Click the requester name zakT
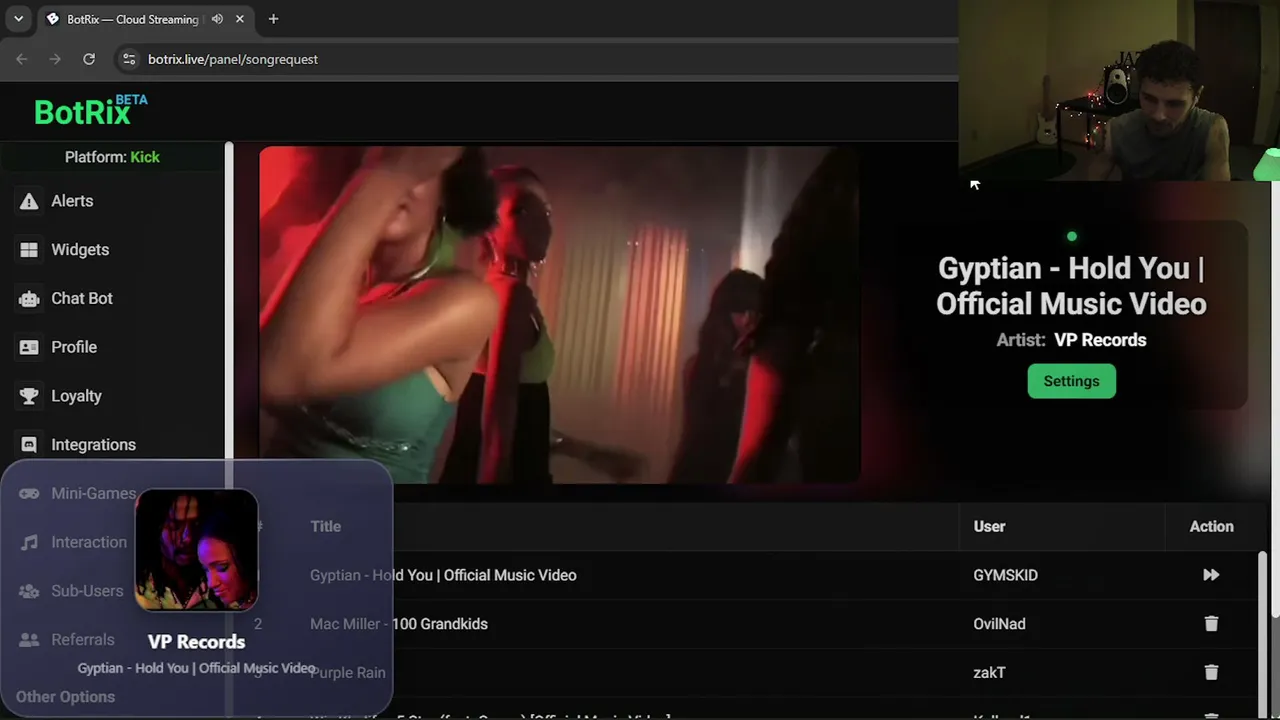This screenshot has width=1280, height=720. [989, 673]
